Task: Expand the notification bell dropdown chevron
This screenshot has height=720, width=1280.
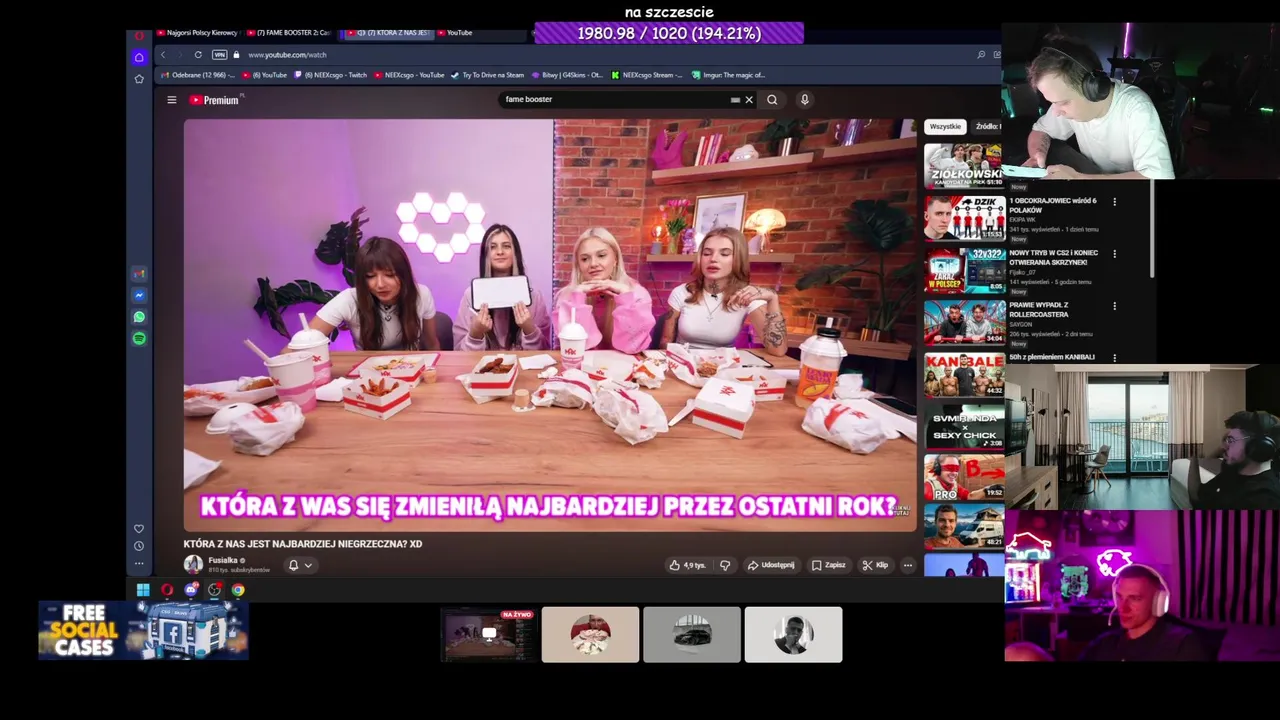Action: tap(308, 565)
